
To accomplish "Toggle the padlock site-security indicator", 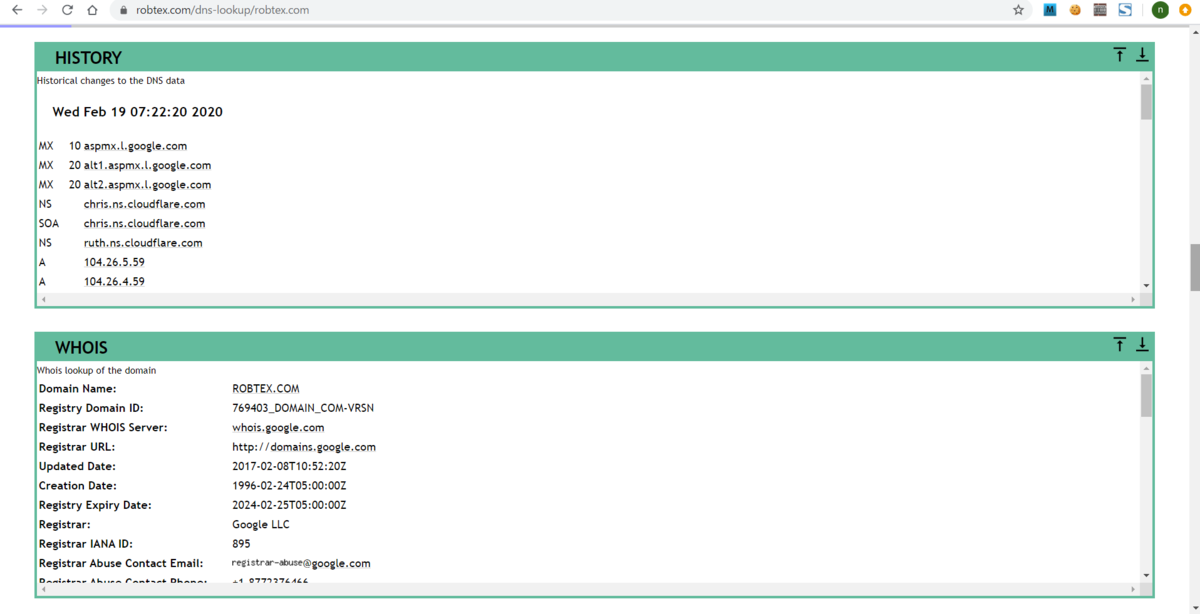I will [x=122, y=10].
